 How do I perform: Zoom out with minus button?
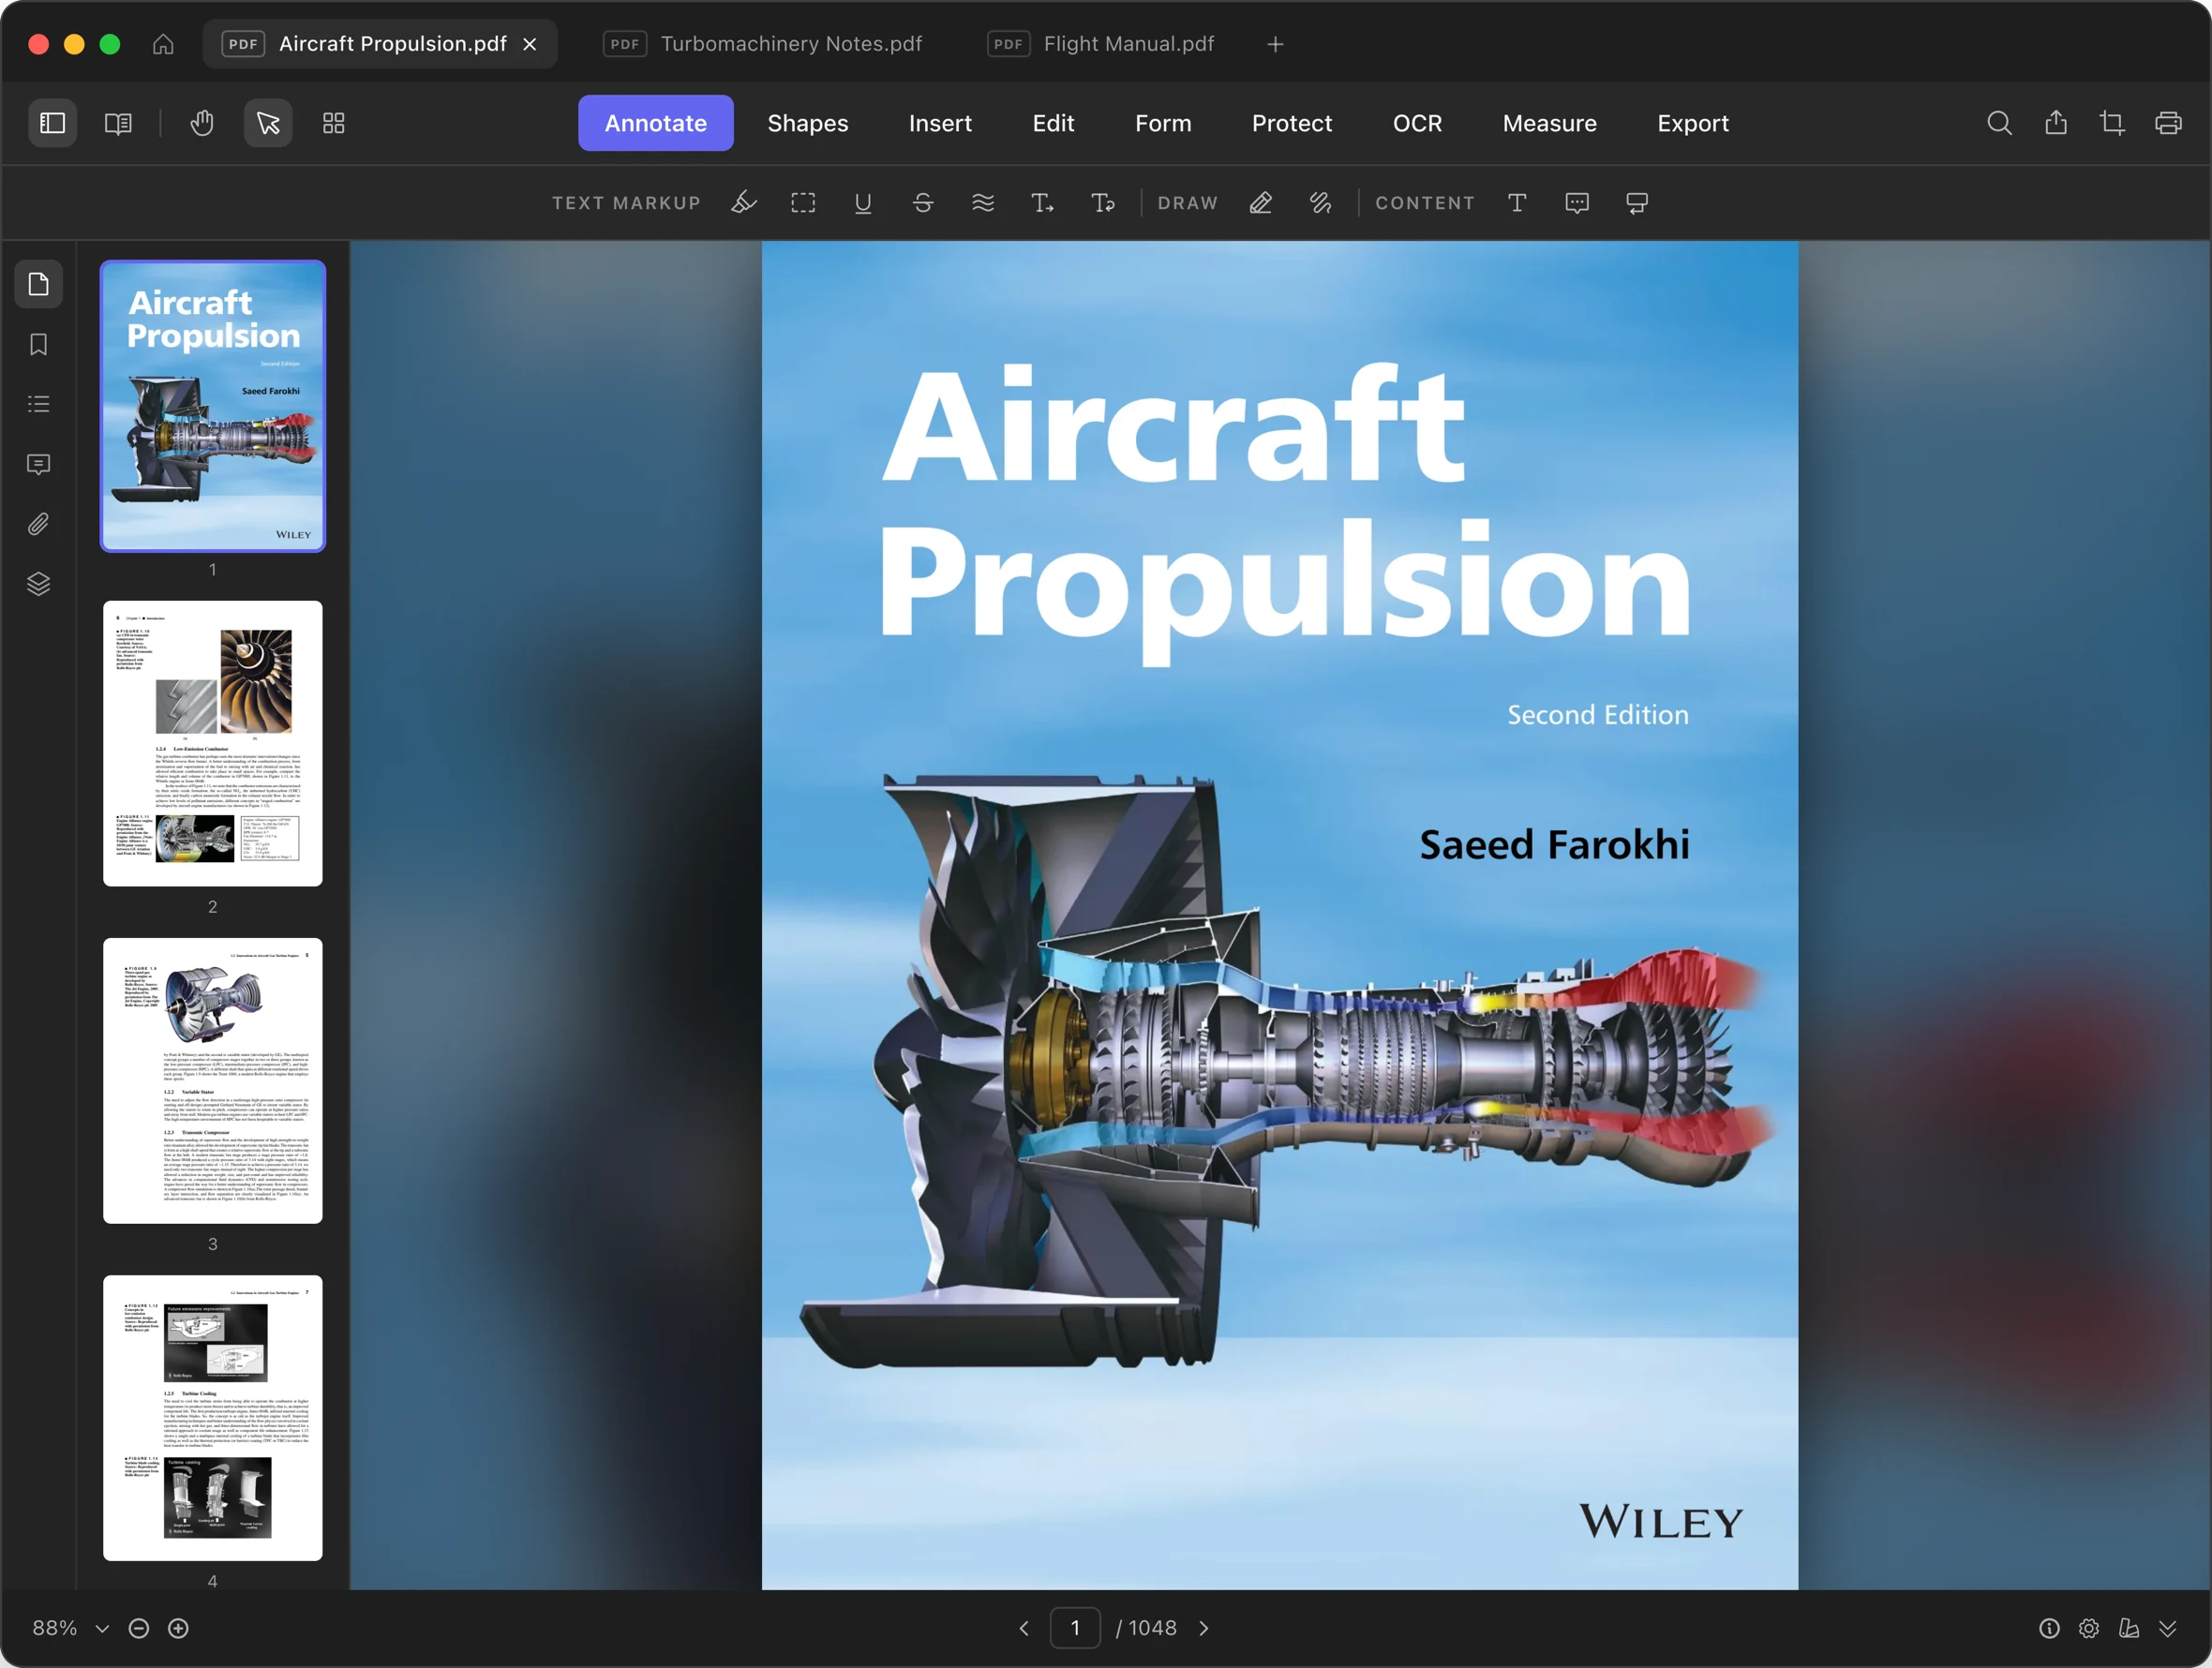139,1628
